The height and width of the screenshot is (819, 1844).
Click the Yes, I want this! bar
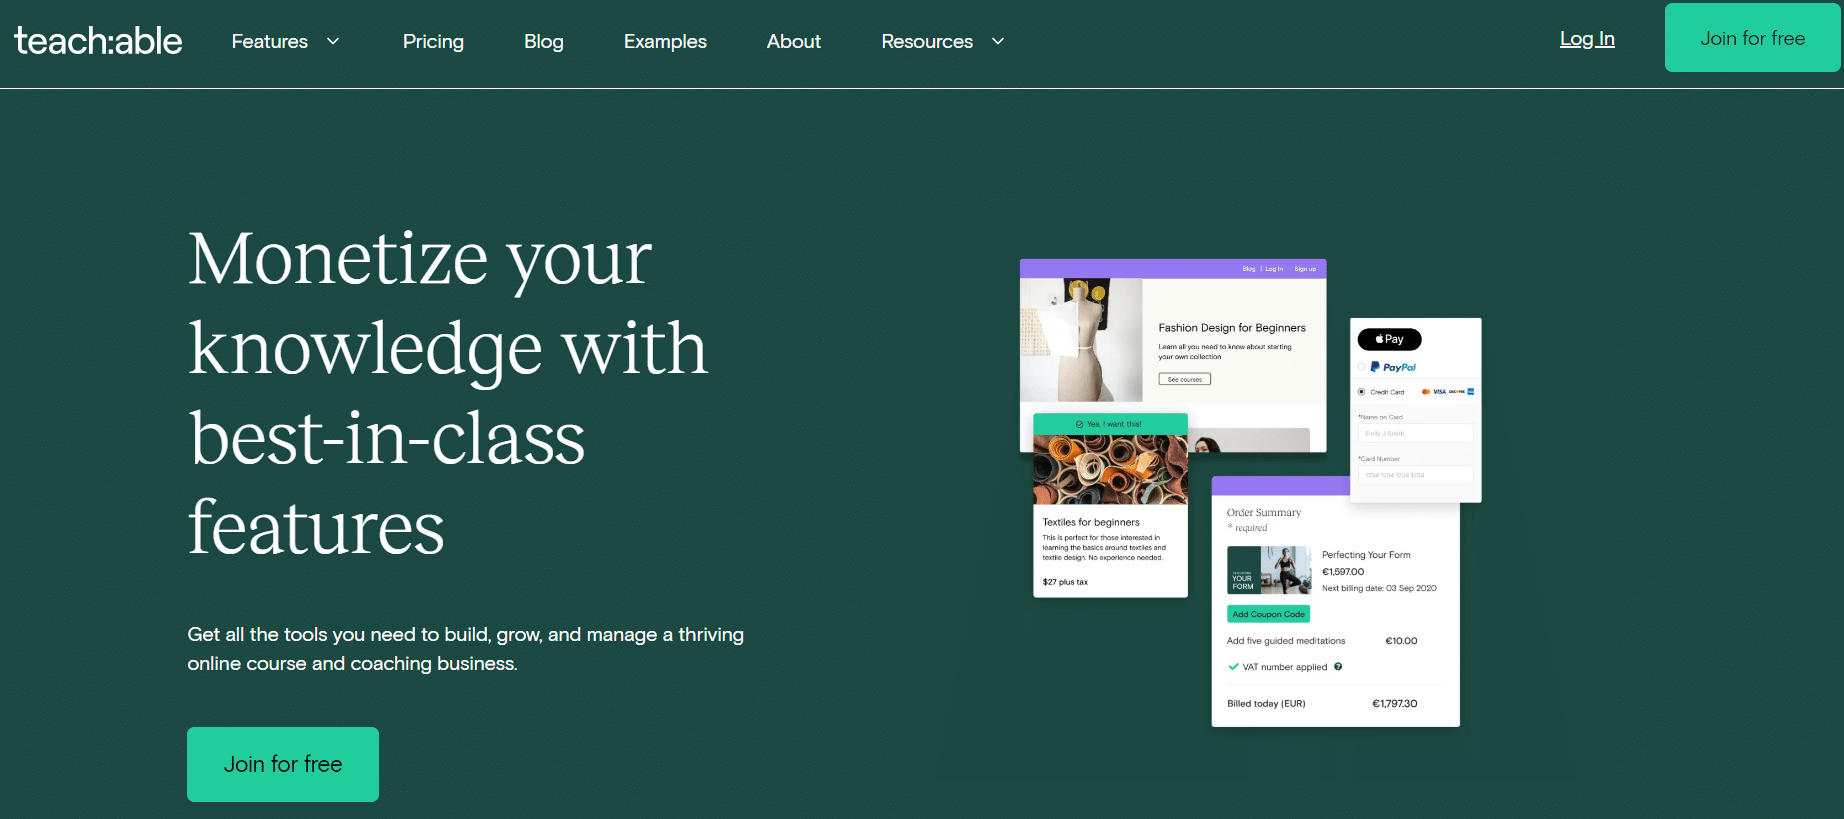(1110, 424)
